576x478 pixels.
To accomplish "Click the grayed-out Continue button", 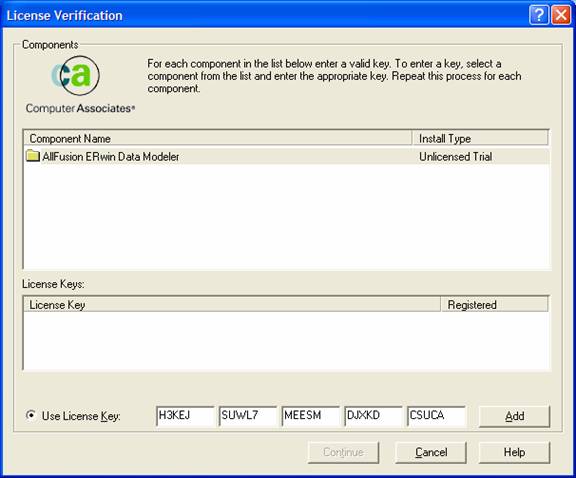I will [x=343, y=452].
